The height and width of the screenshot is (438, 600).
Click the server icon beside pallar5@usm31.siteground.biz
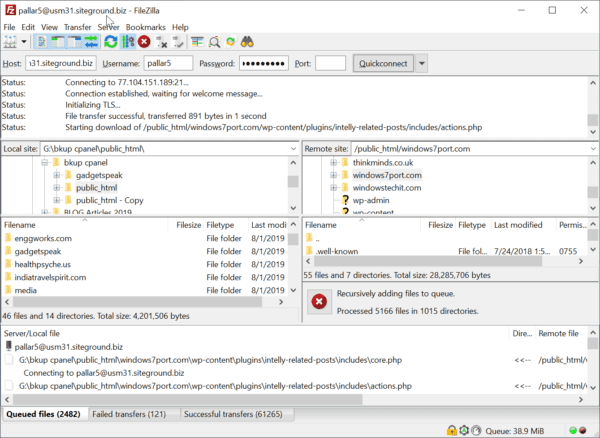pos(8,346)
